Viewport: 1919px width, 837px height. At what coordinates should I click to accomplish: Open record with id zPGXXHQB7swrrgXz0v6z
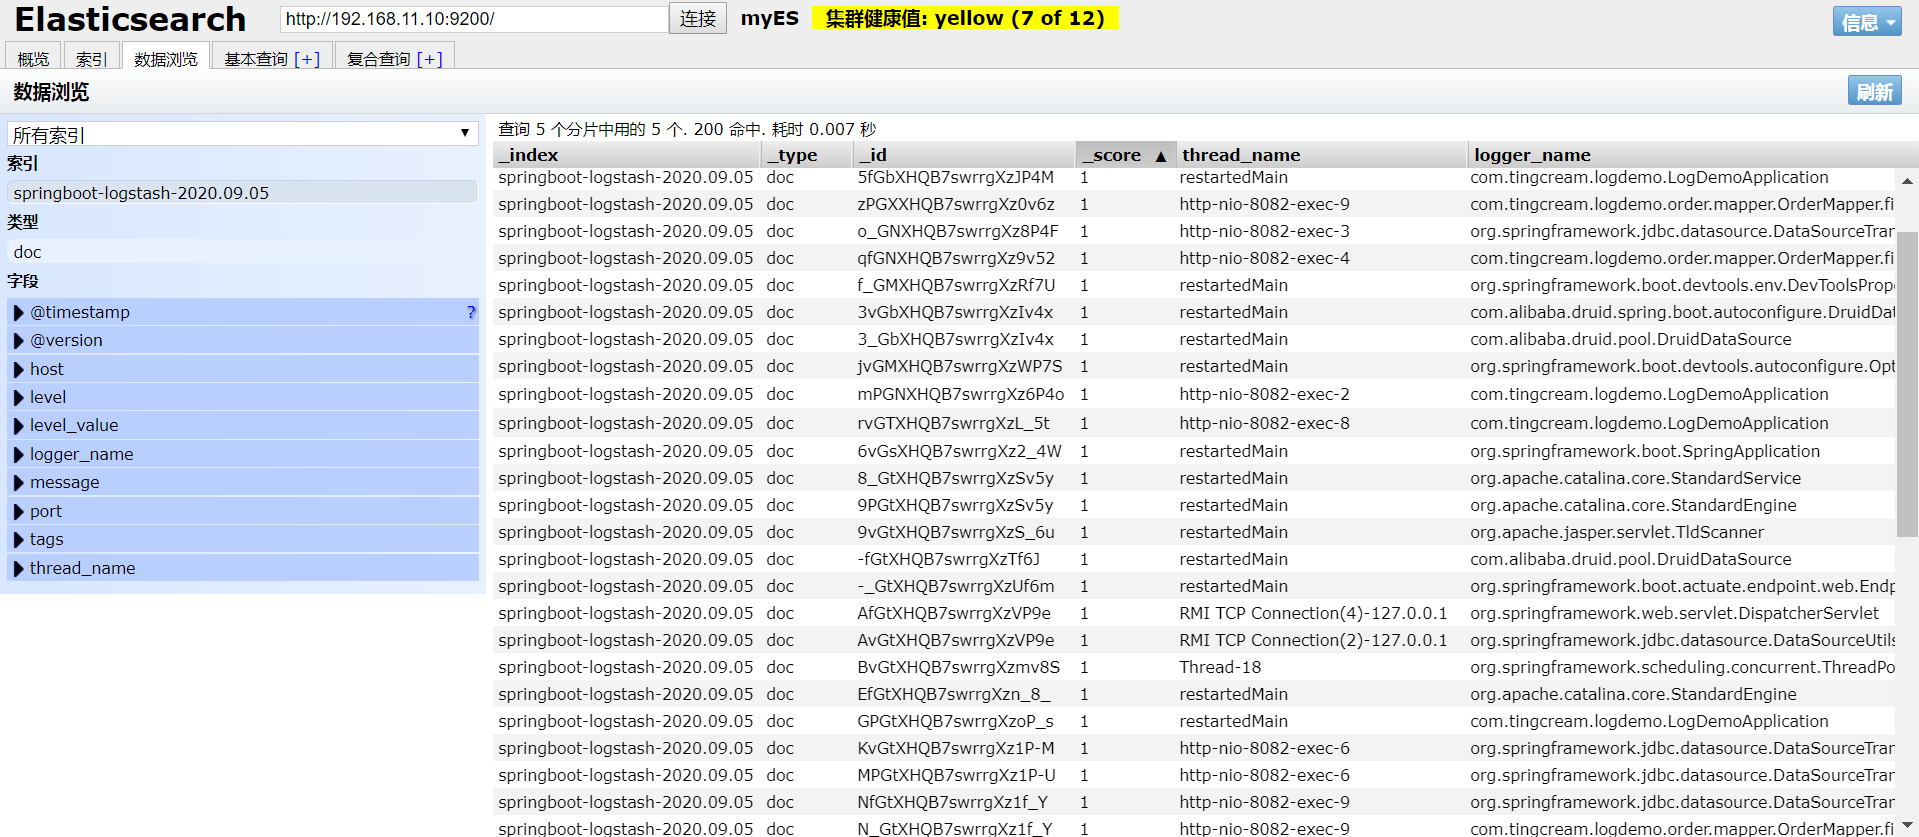955,204
